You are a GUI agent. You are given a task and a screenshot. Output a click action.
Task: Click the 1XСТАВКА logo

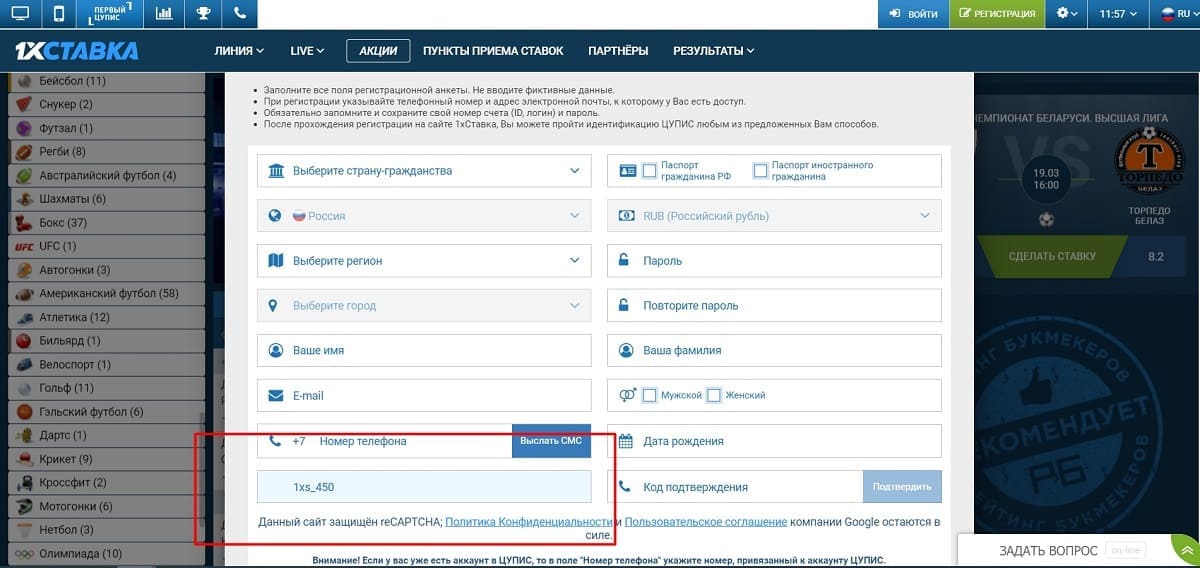(76, 51)
